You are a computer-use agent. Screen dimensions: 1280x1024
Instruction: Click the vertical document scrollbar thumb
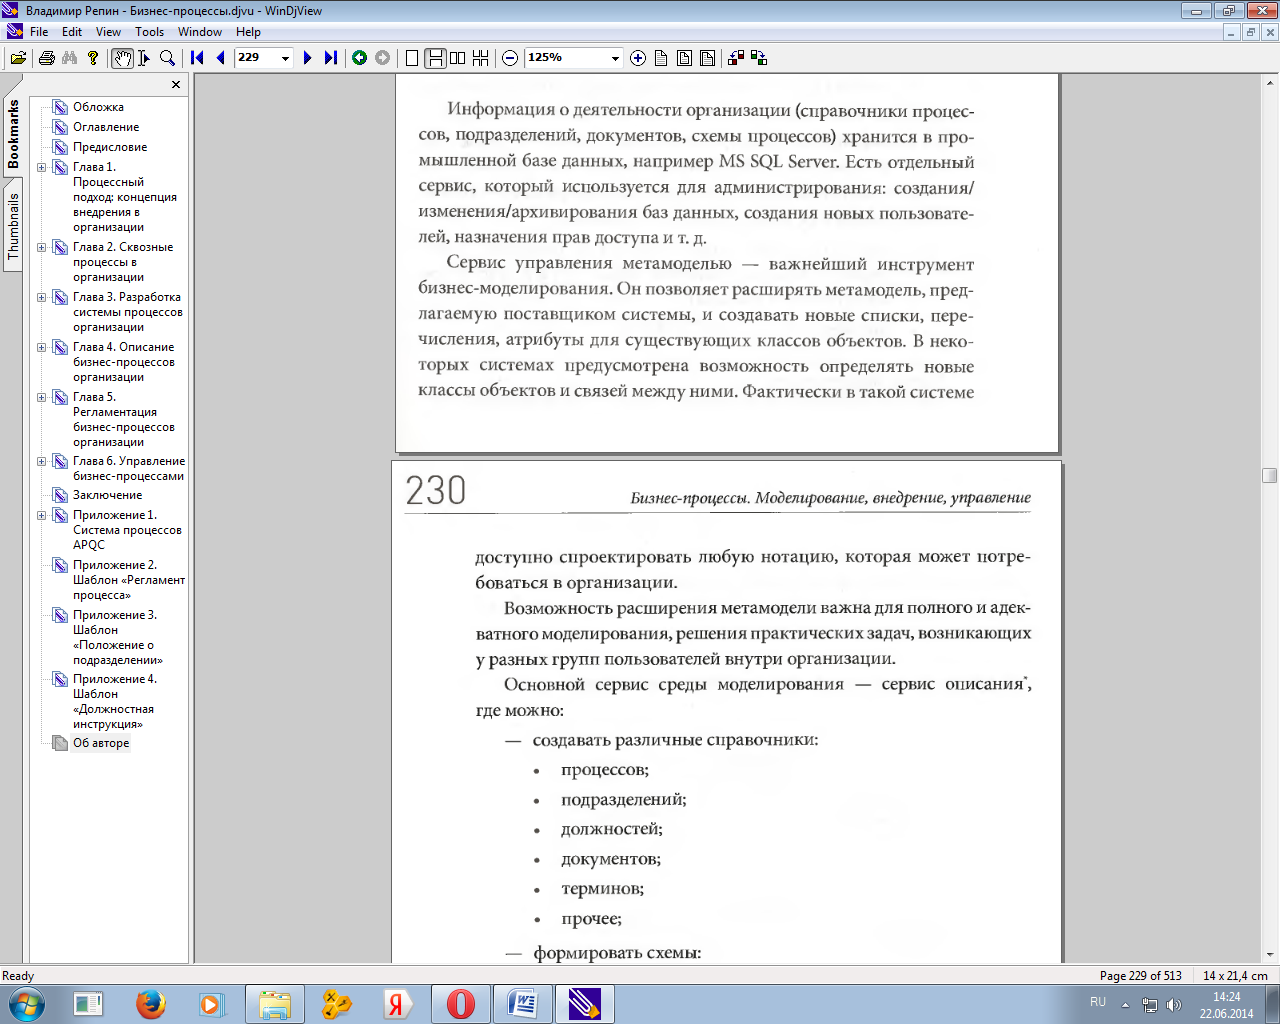tap(1270, 475)
